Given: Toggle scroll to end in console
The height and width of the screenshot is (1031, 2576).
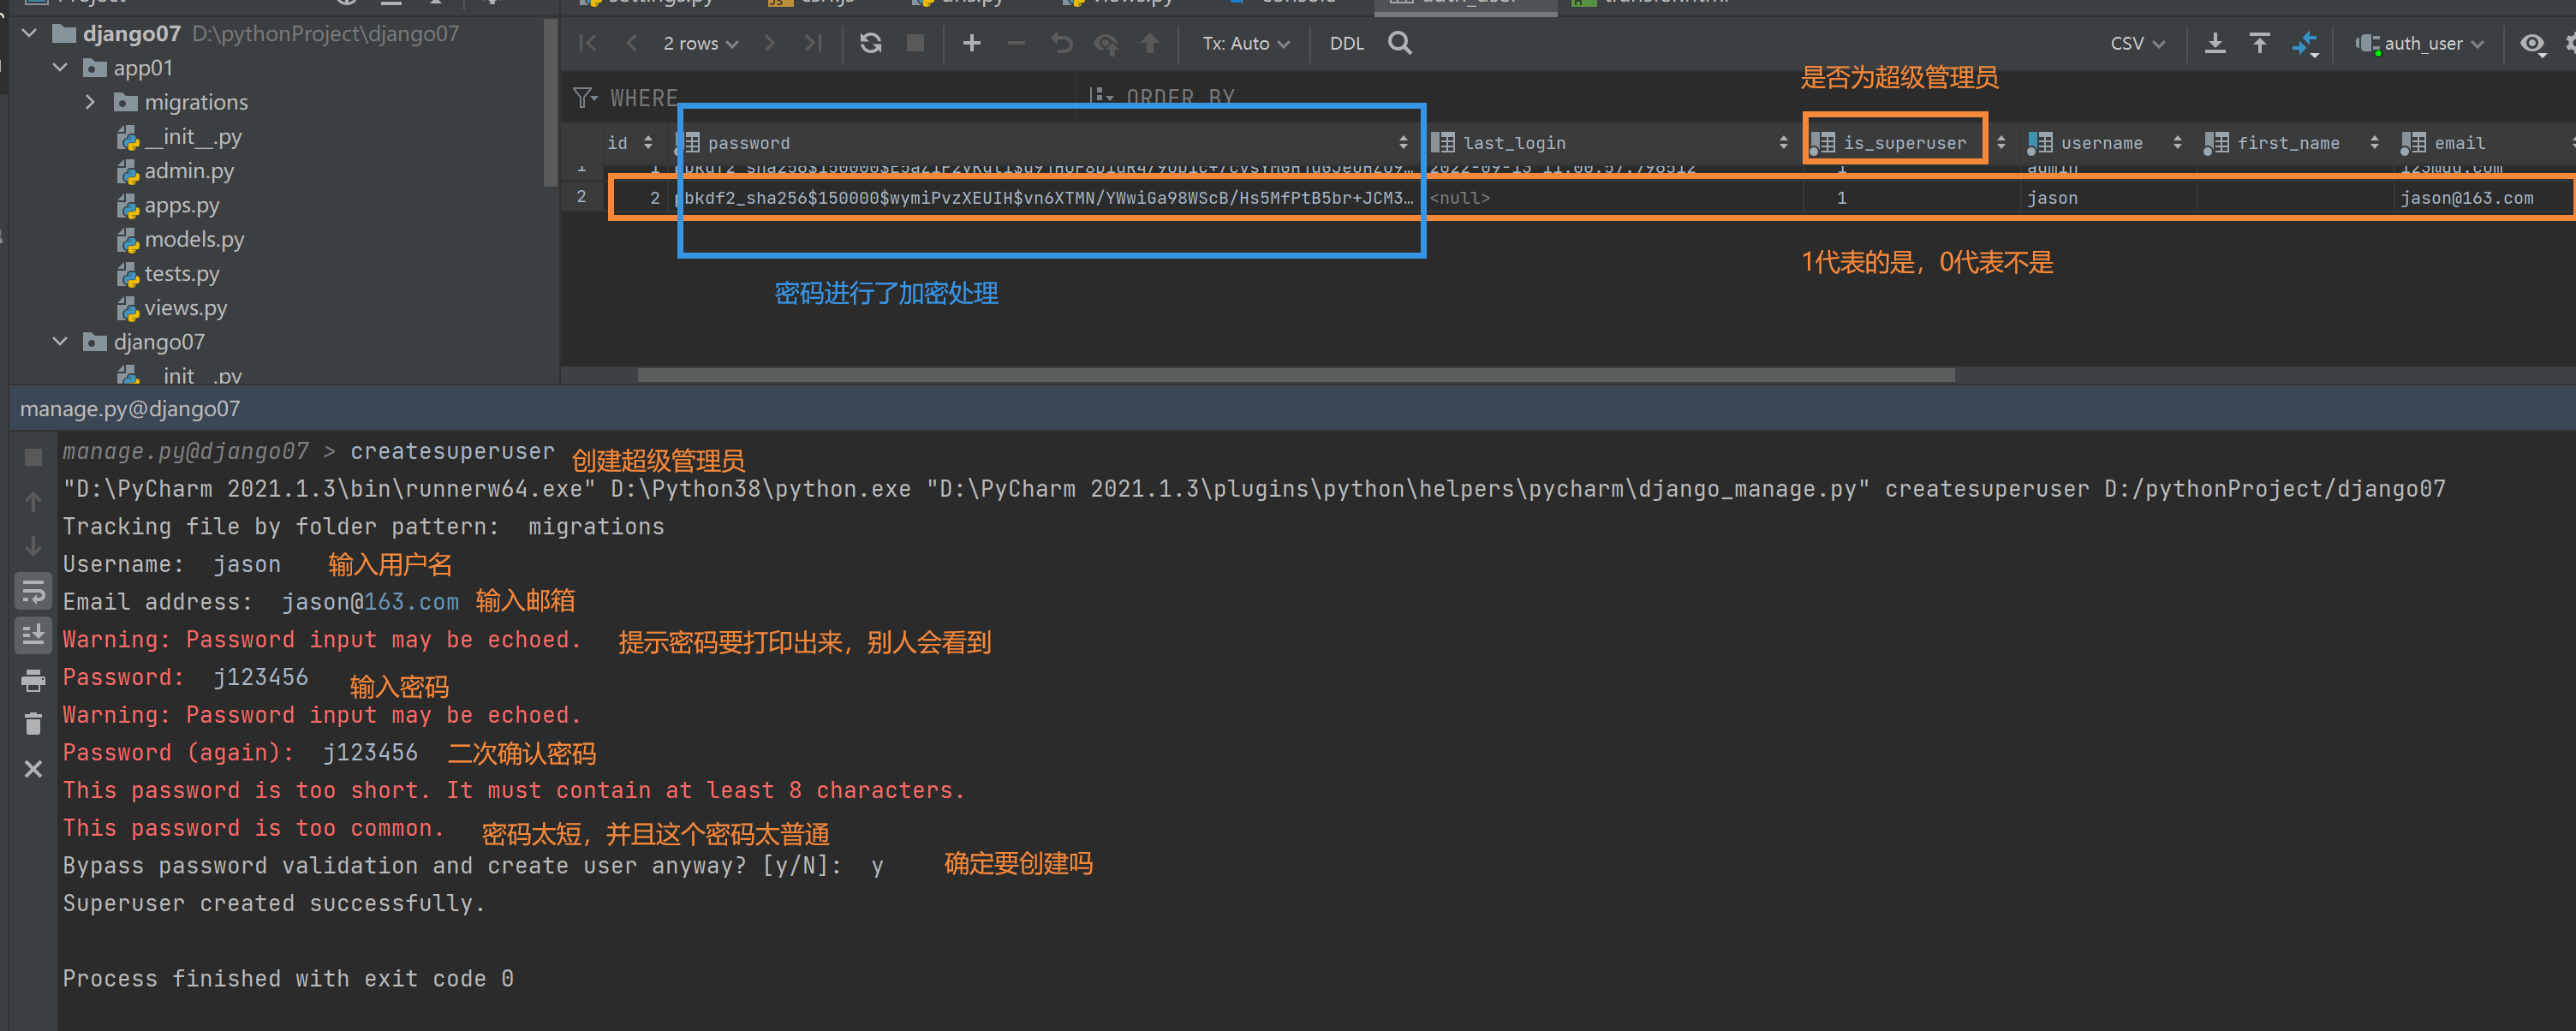Looking at the screenshot, I should coord(33,635).
